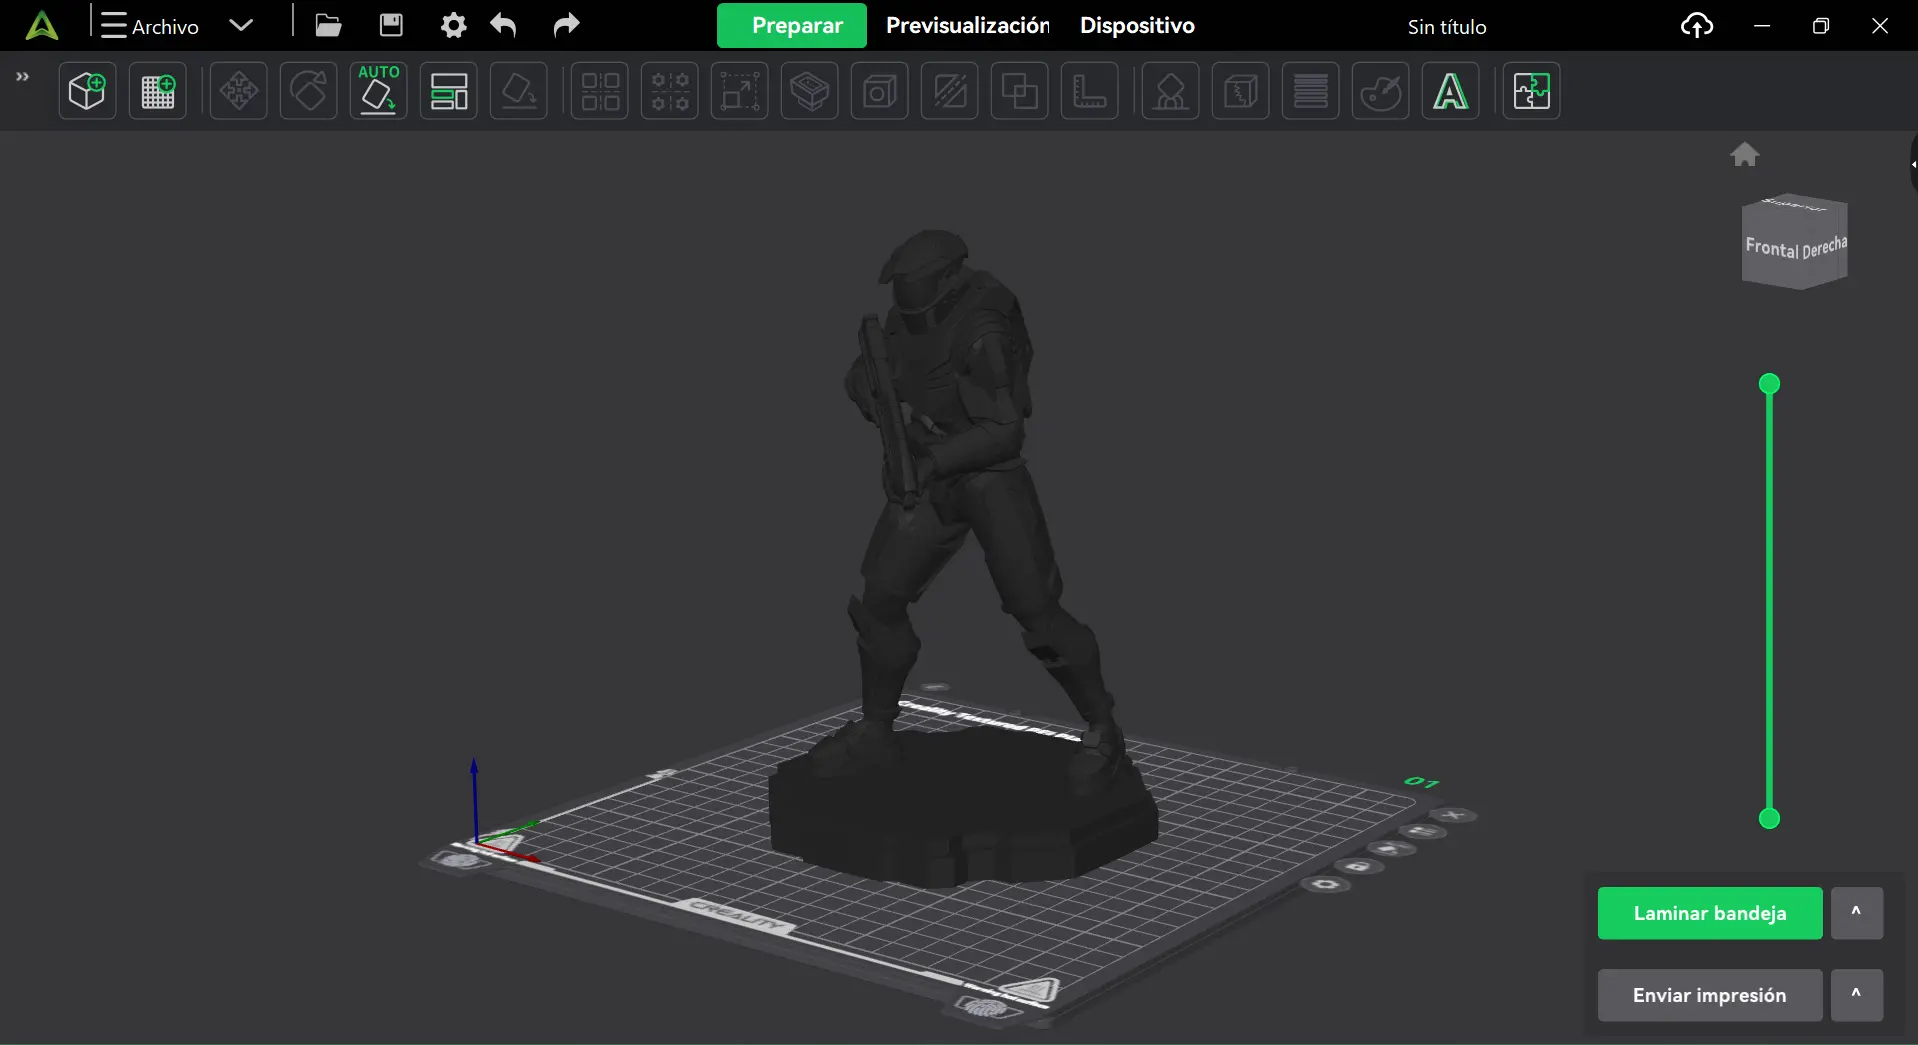Viewport: 1918px width, 1045px height.
Task: Switch to the Previsualización tab
Action: tap(967, 26)
